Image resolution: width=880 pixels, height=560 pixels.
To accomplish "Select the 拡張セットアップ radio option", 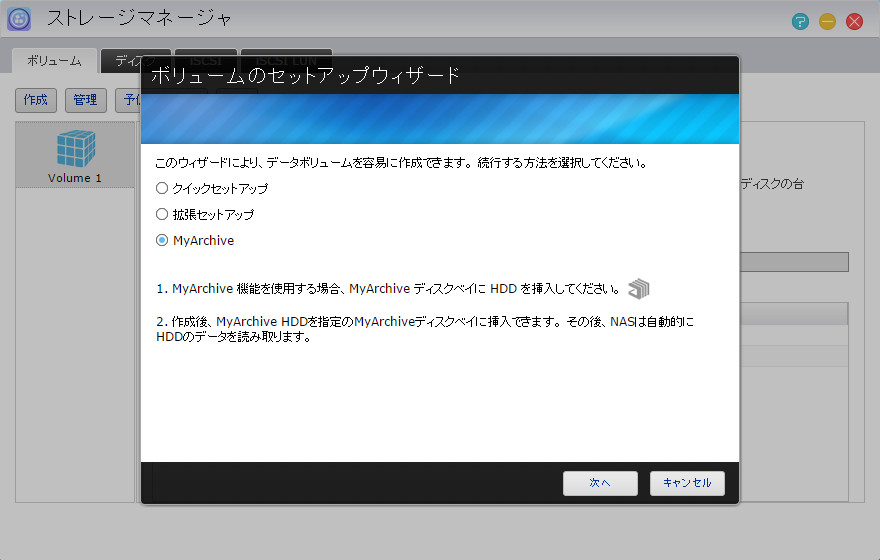I will [x=162, y=214].
